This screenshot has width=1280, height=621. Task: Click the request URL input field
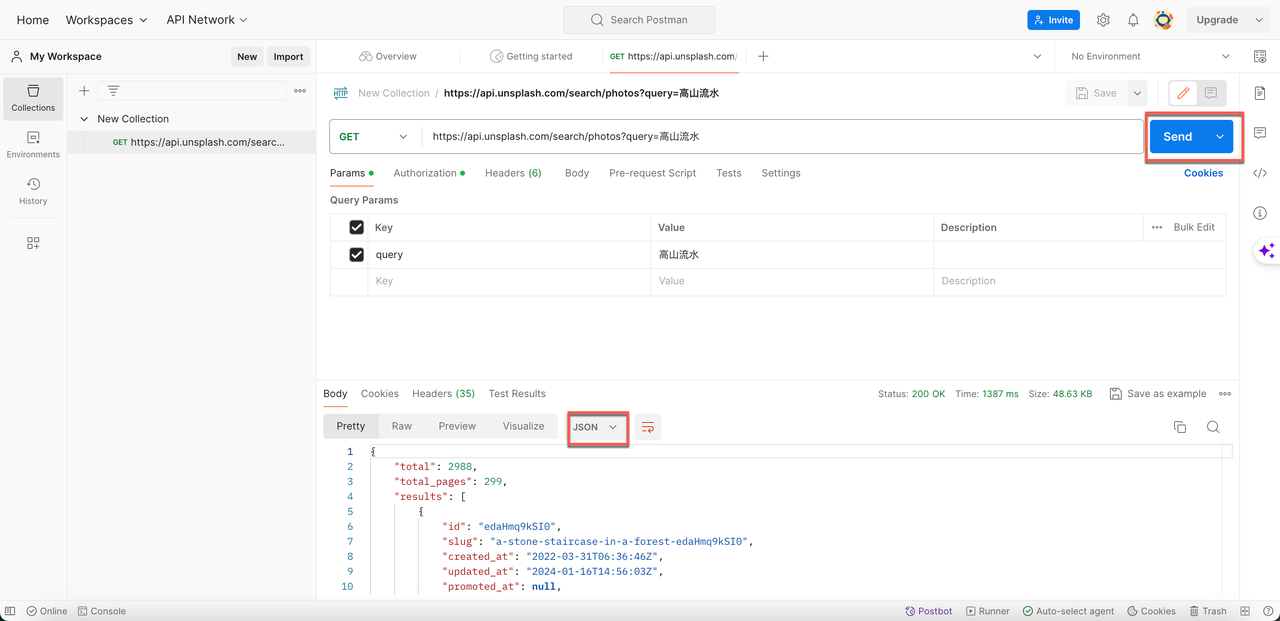pos(783,137)
